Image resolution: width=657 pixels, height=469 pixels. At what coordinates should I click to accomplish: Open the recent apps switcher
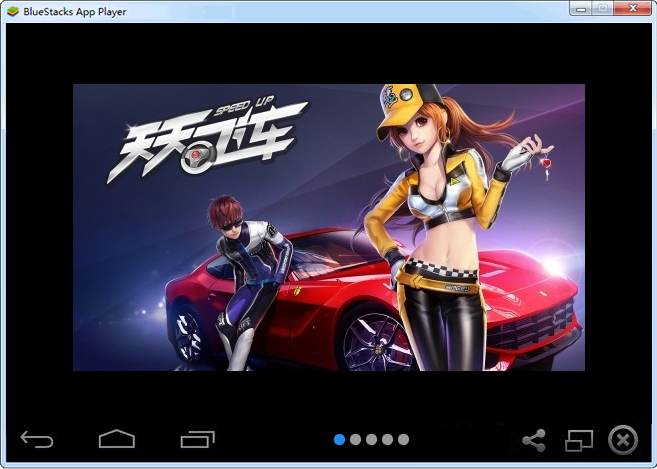[x=197, y=439]
